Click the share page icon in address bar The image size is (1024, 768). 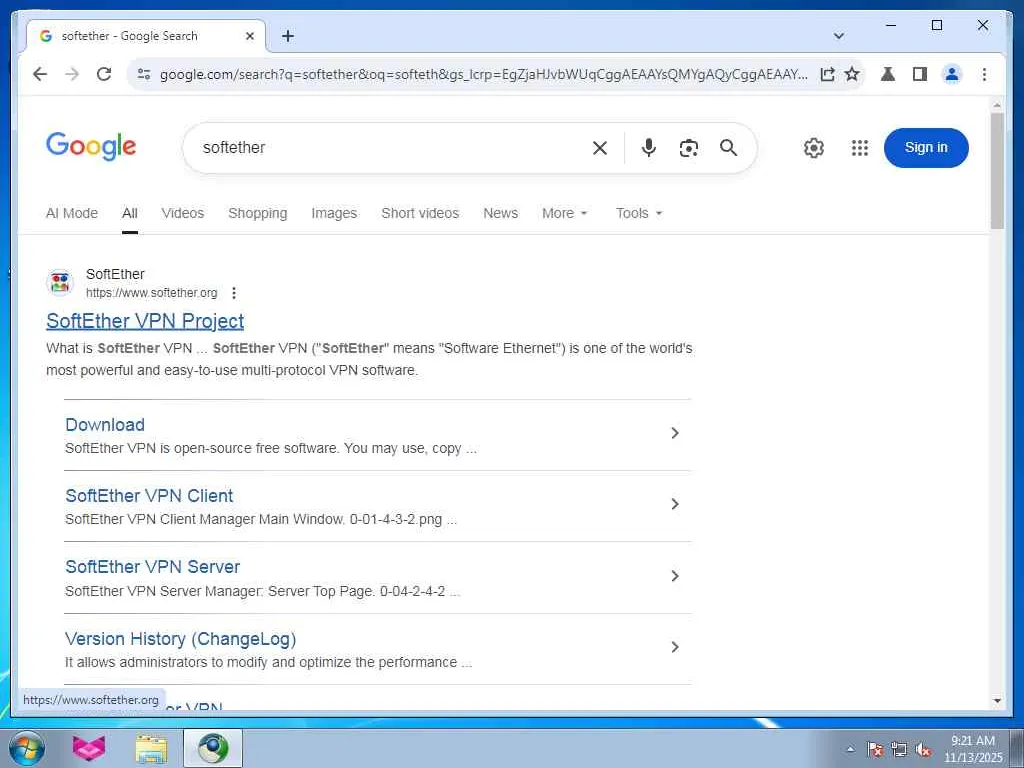827,74
